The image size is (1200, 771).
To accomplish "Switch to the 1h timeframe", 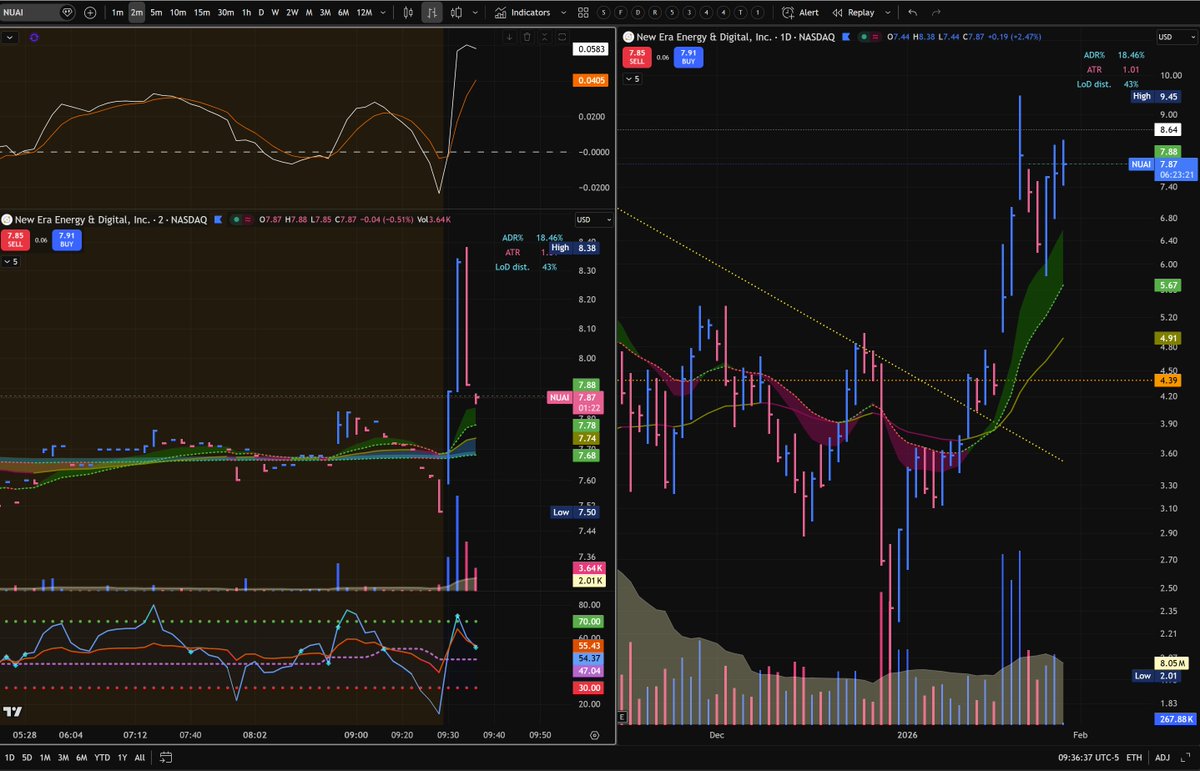I will tap(246, 13).
